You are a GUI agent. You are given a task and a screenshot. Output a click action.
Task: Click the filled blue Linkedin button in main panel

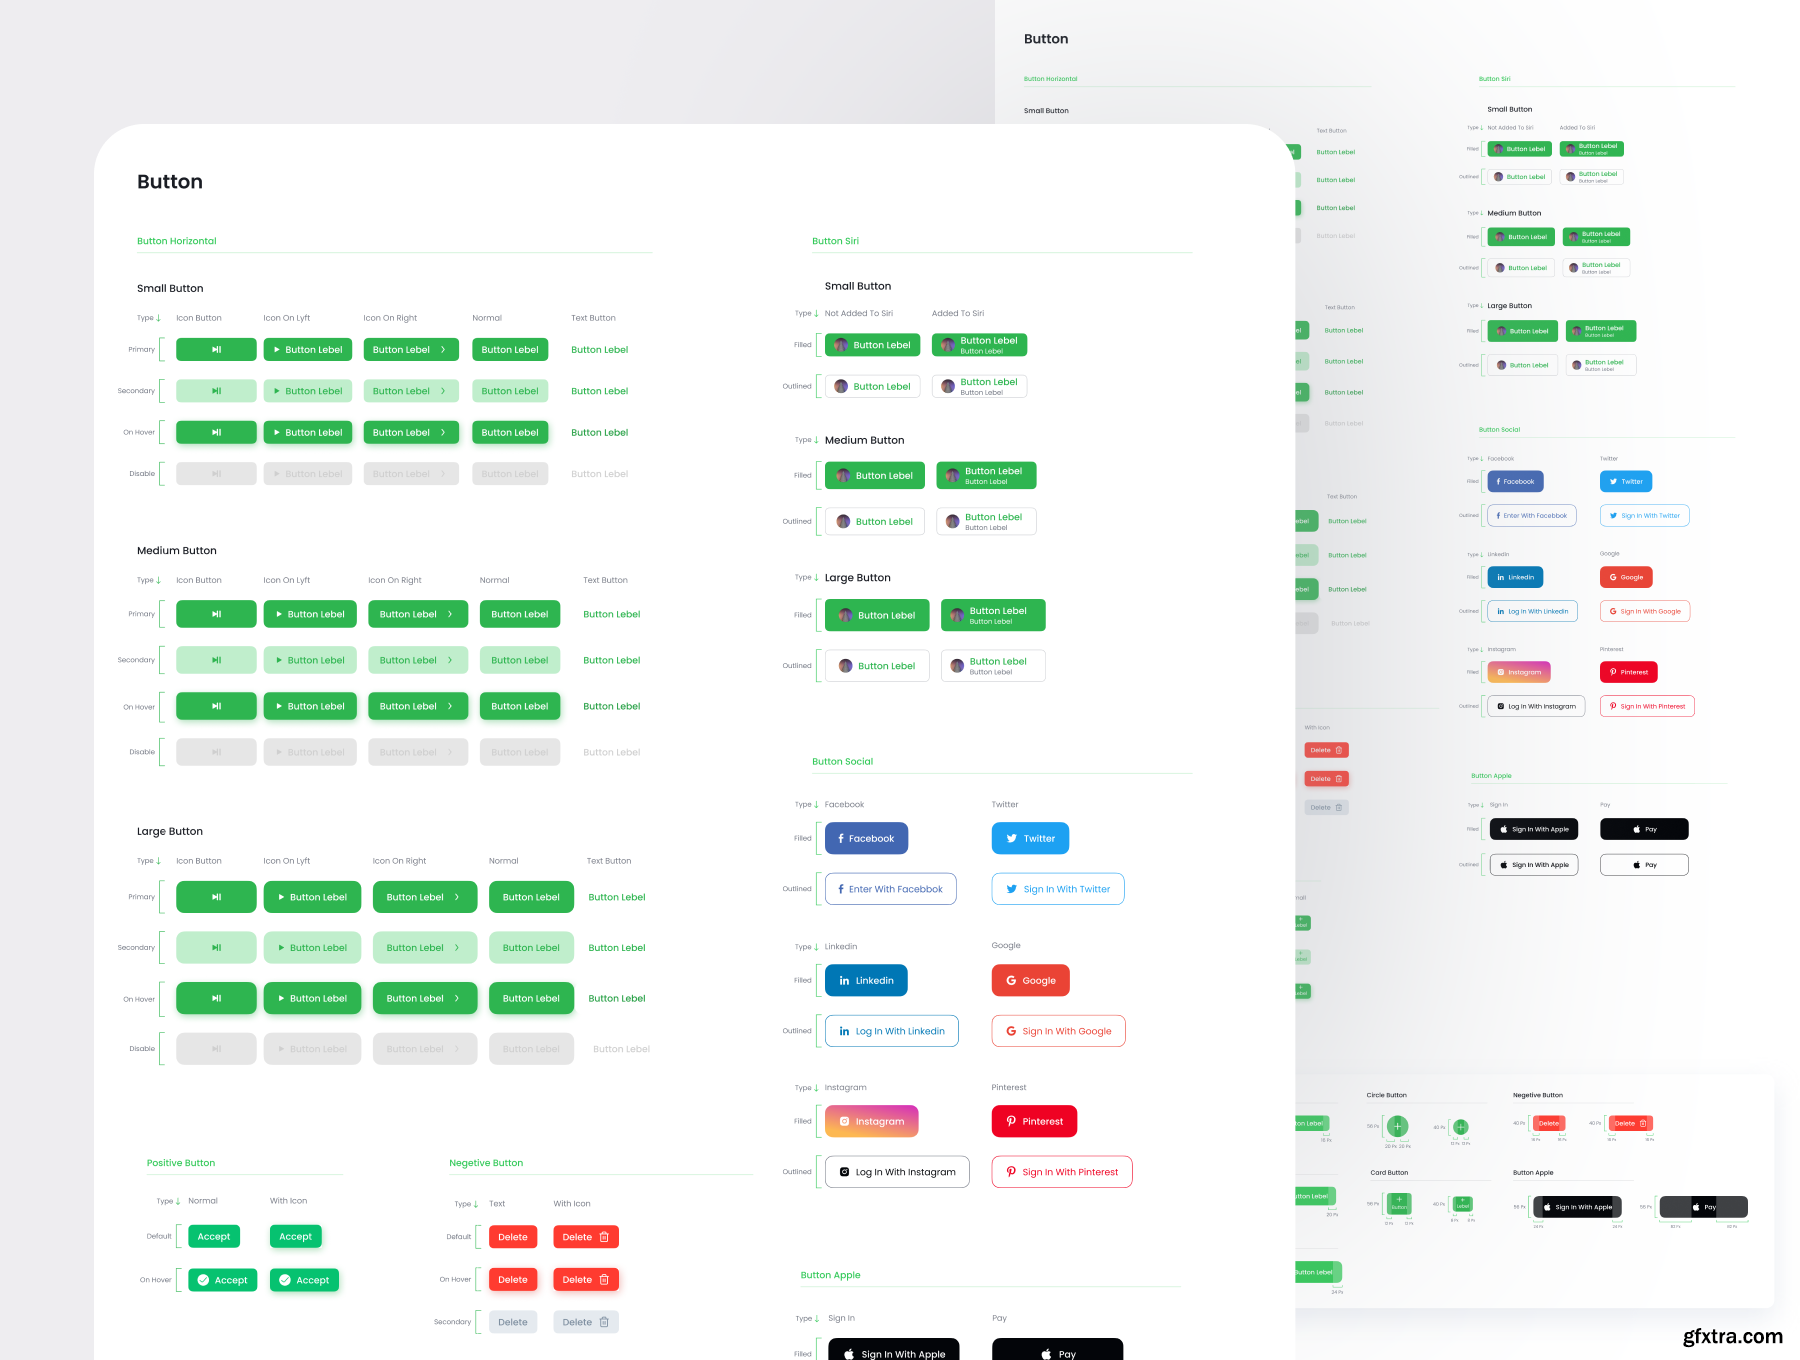tap(866, 981)
